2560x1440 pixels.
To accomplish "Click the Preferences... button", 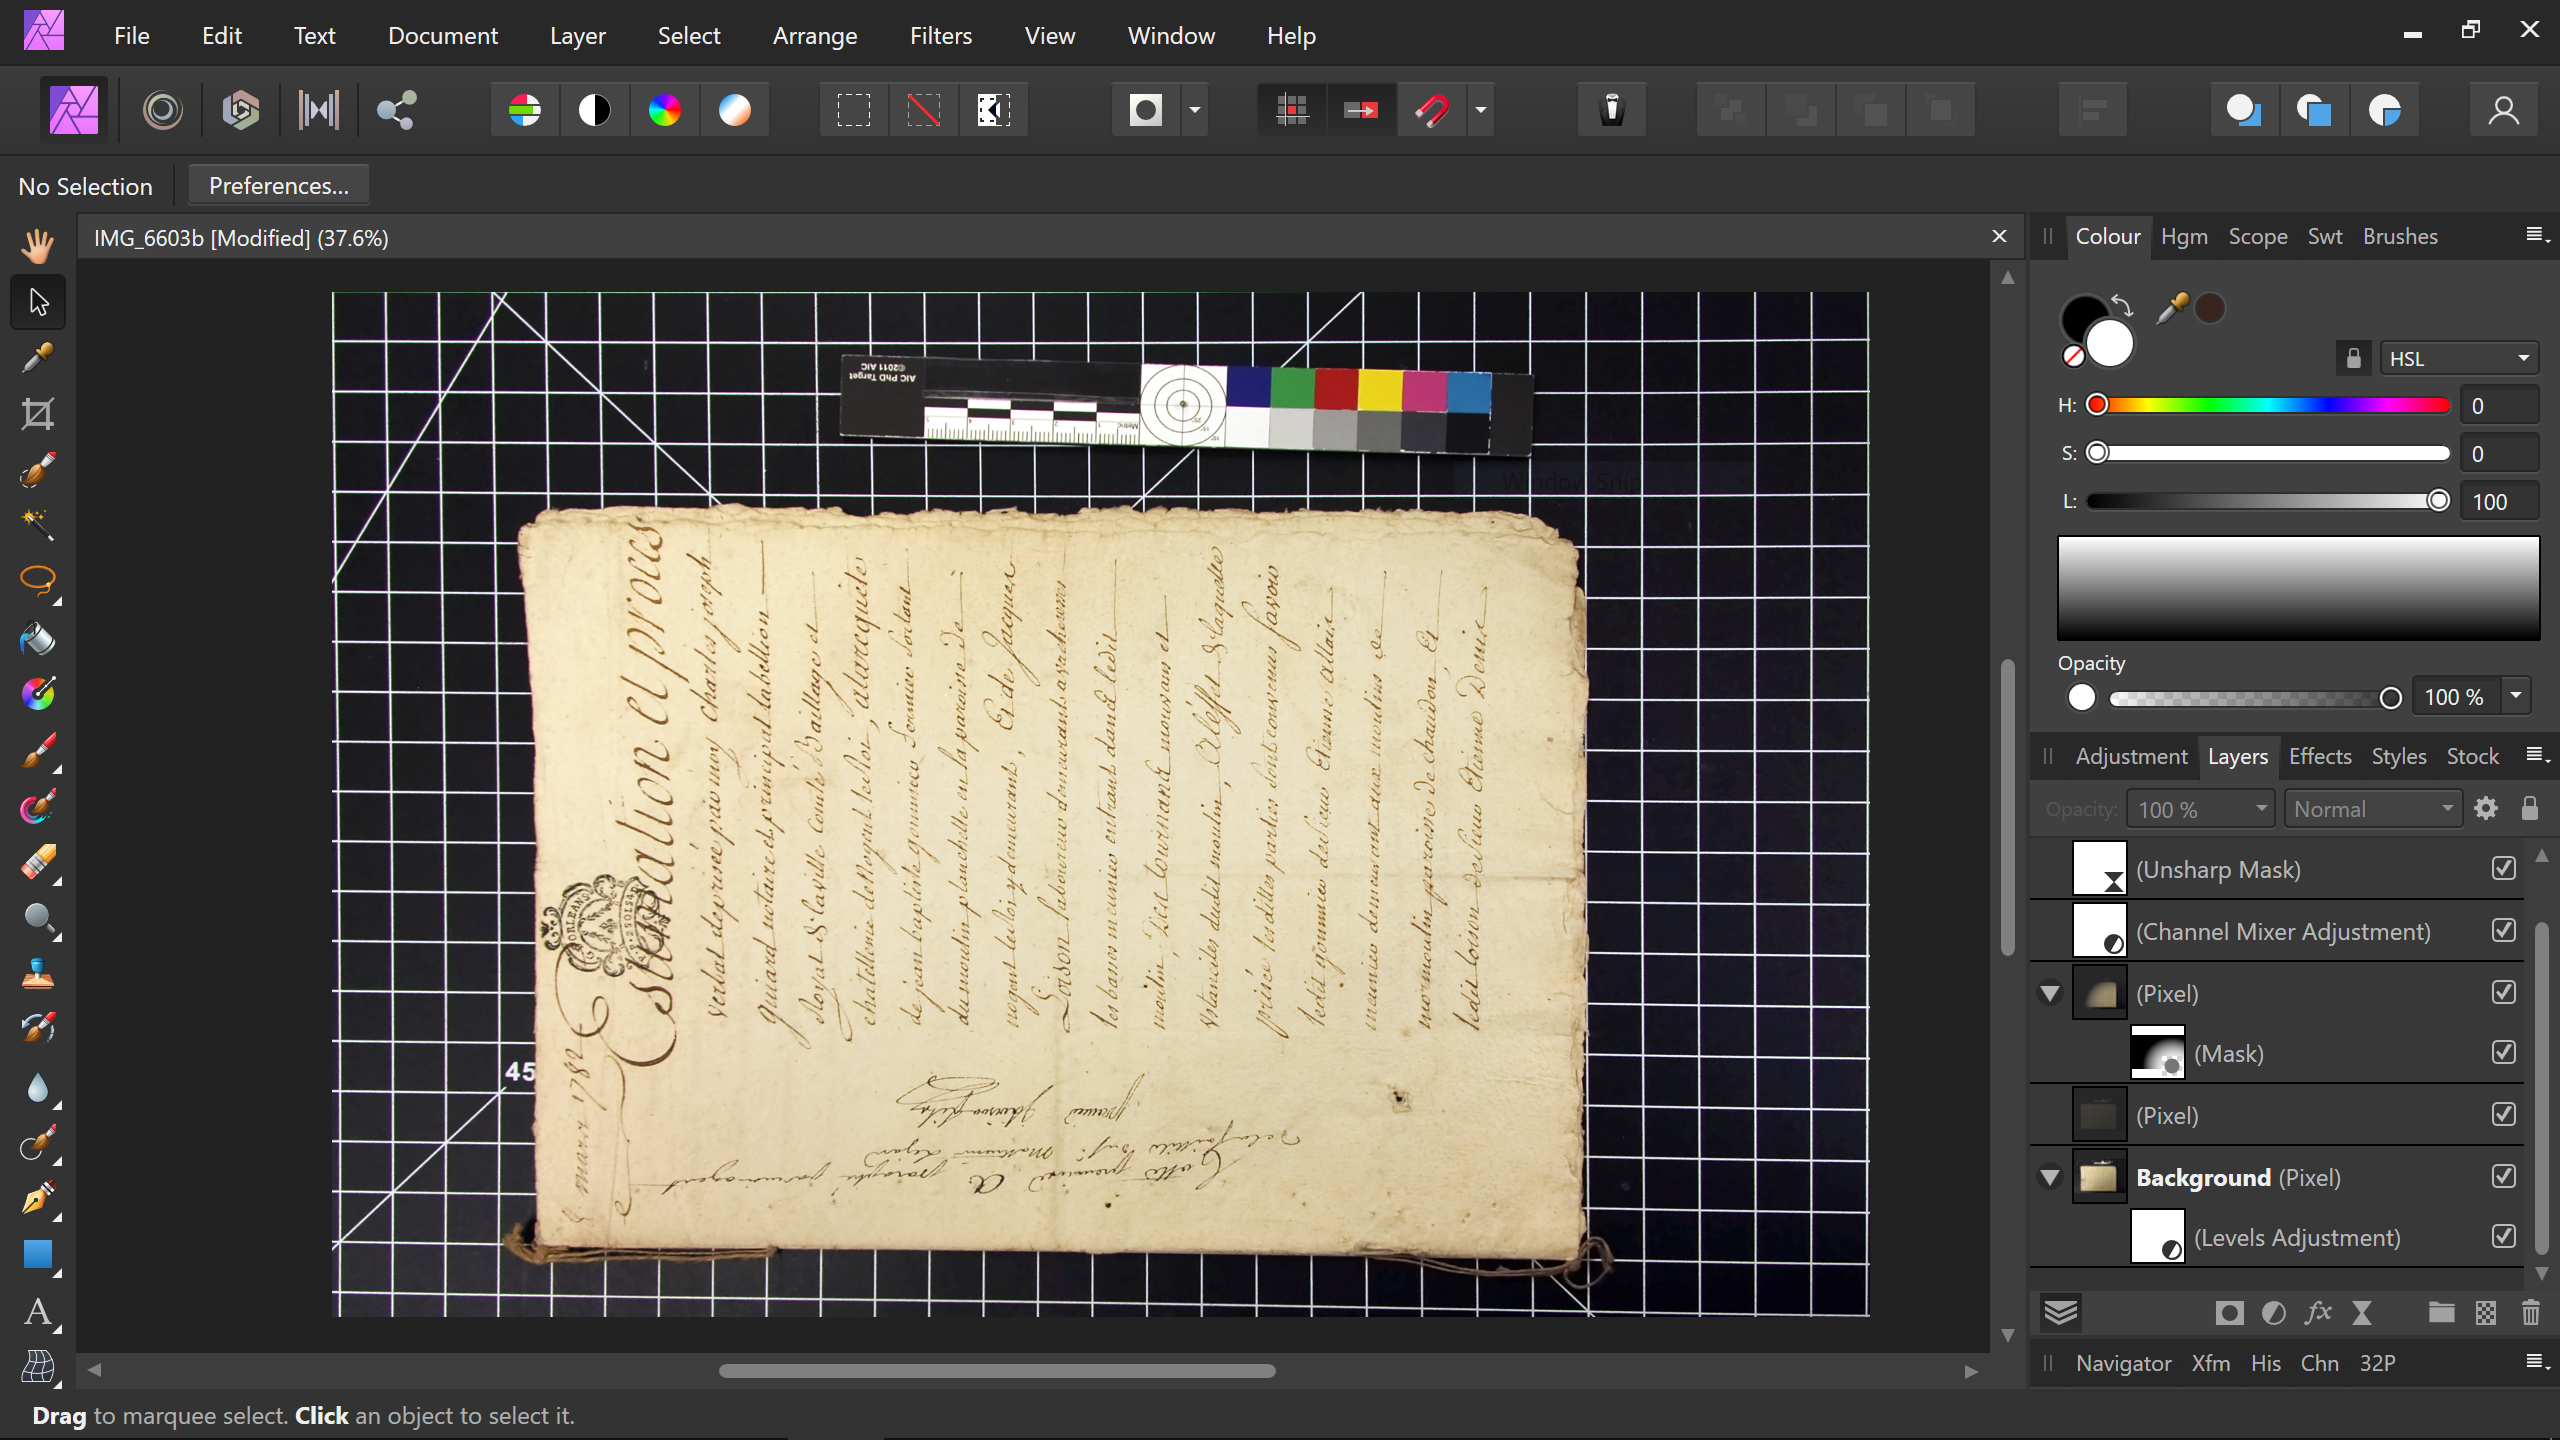I will (x=278, y=186).
